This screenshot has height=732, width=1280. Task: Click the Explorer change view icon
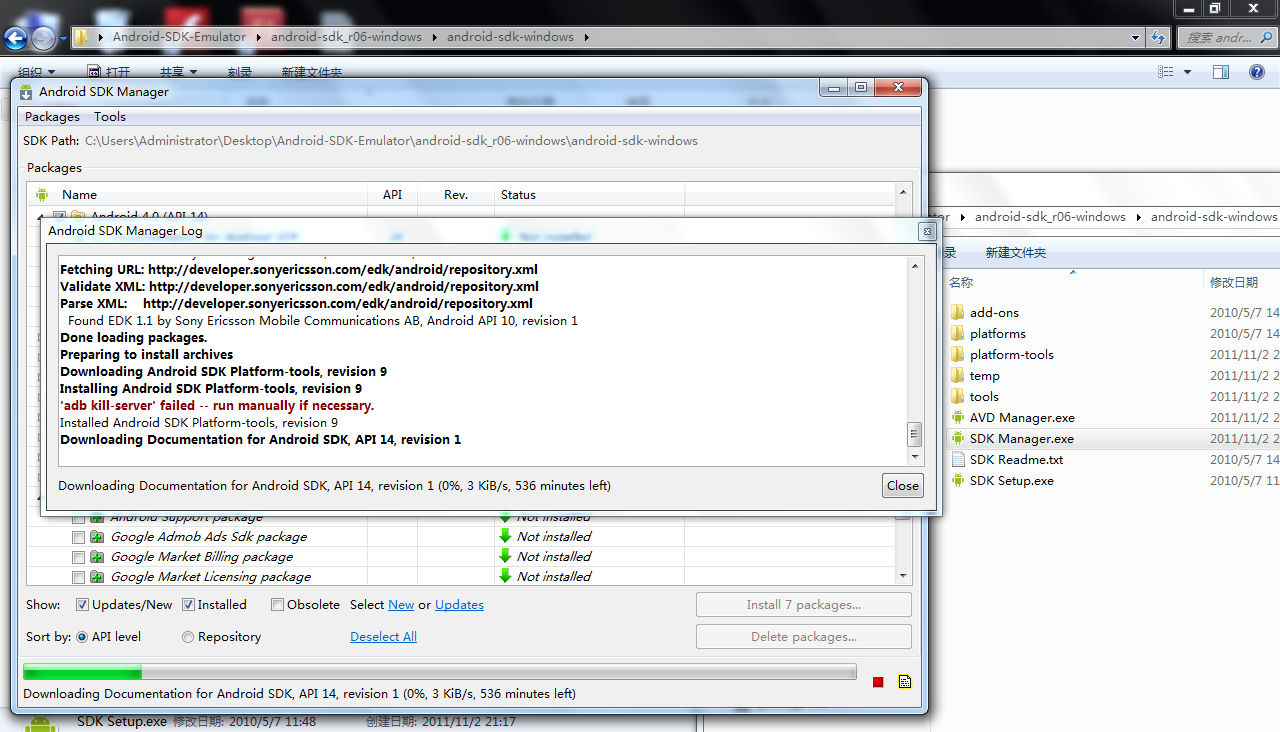(x=1166, y=72)
